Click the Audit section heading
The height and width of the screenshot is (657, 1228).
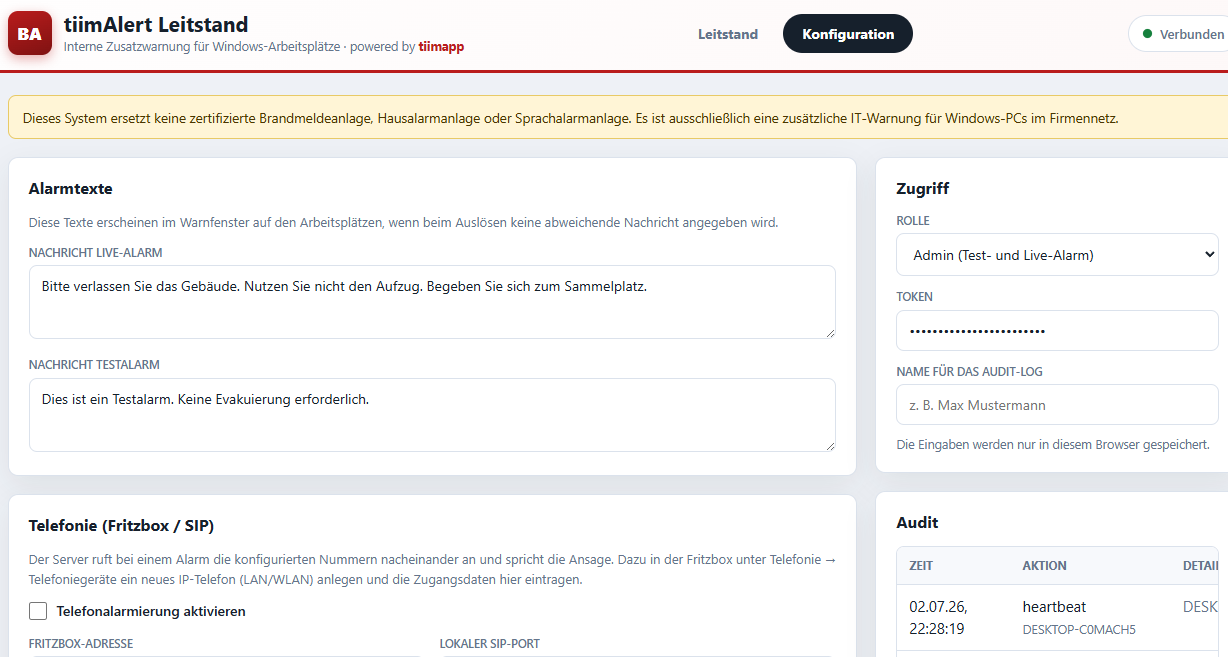[917, 522]
